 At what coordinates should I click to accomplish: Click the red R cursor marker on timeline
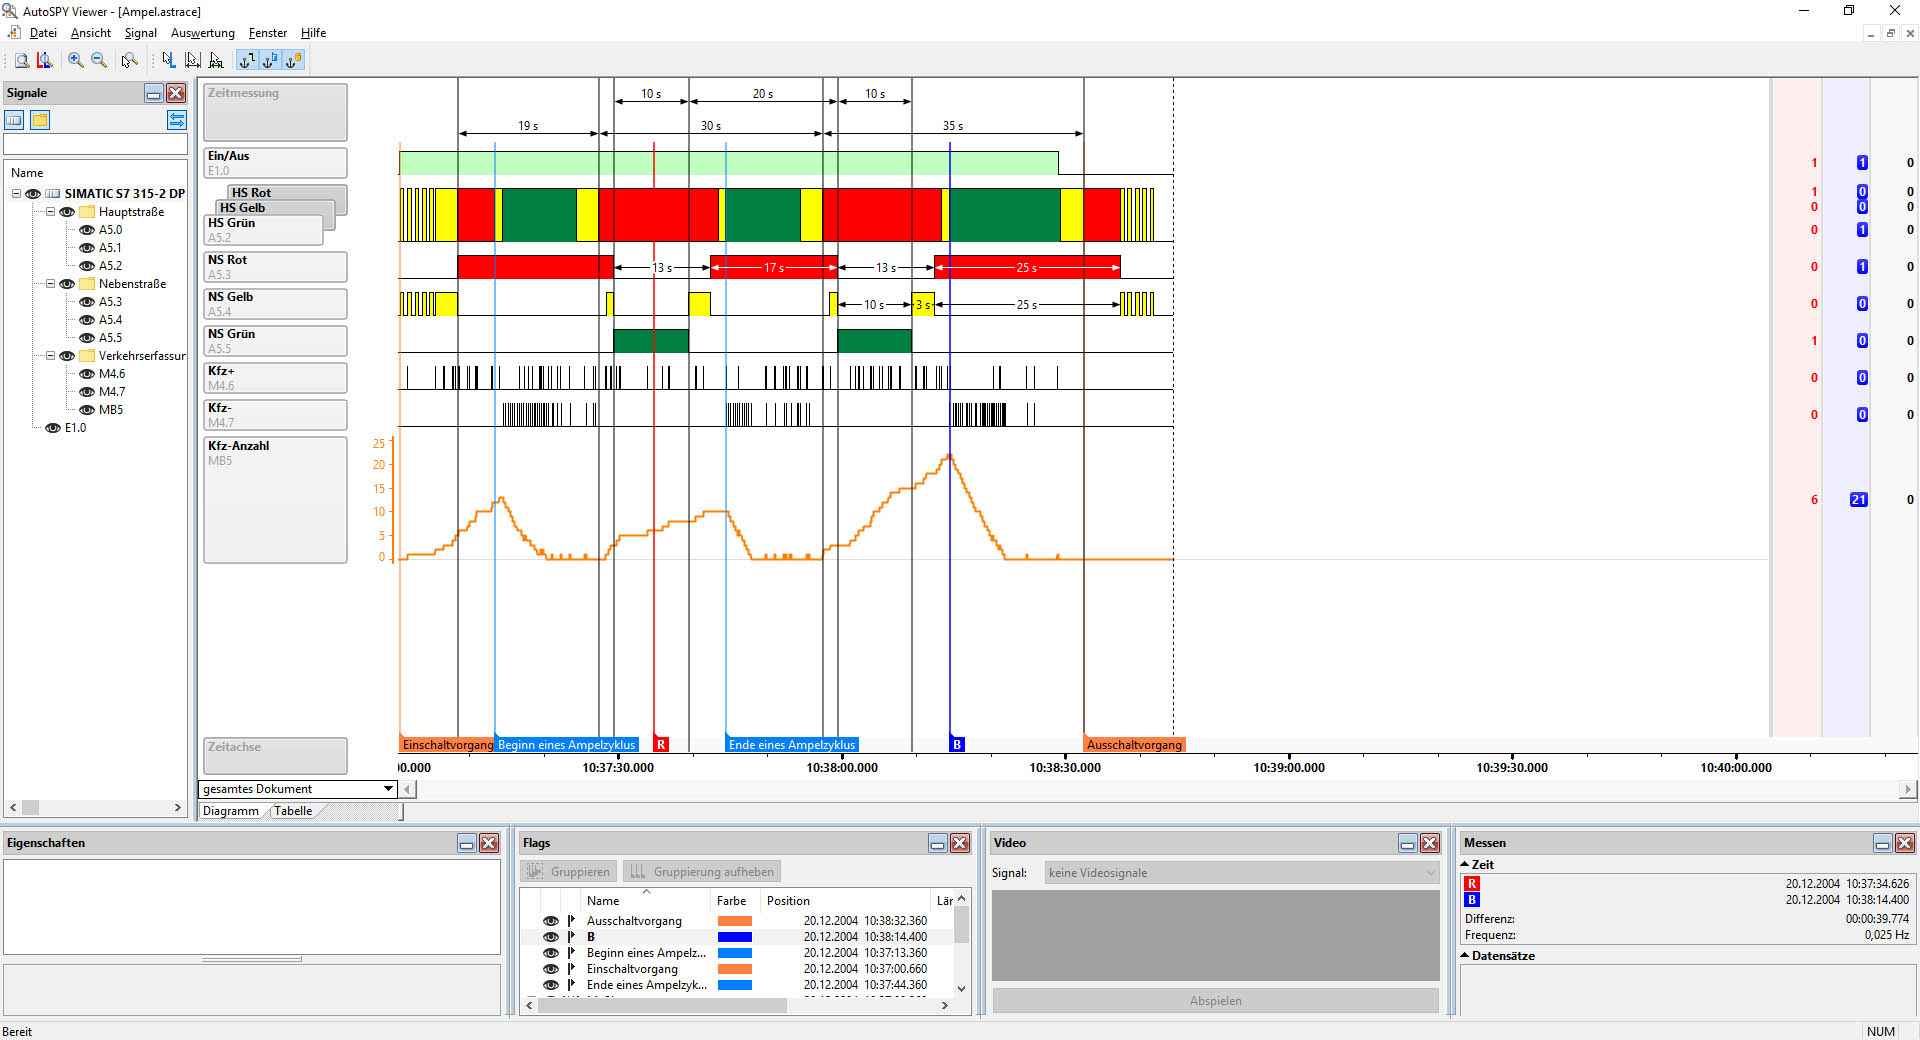coord(661,745)
